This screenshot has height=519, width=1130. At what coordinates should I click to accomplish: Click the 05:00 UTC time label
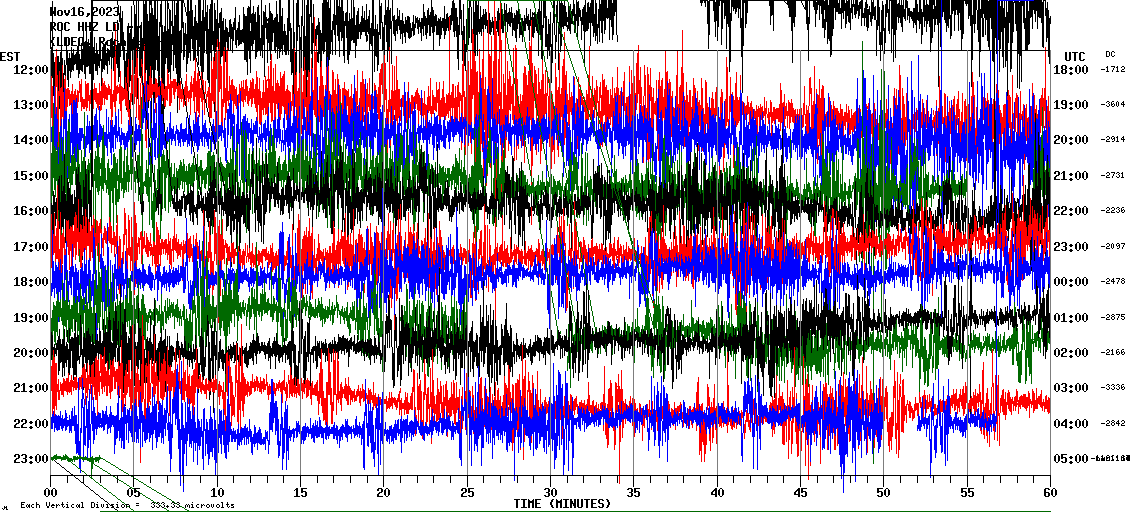pos(1071,459)
